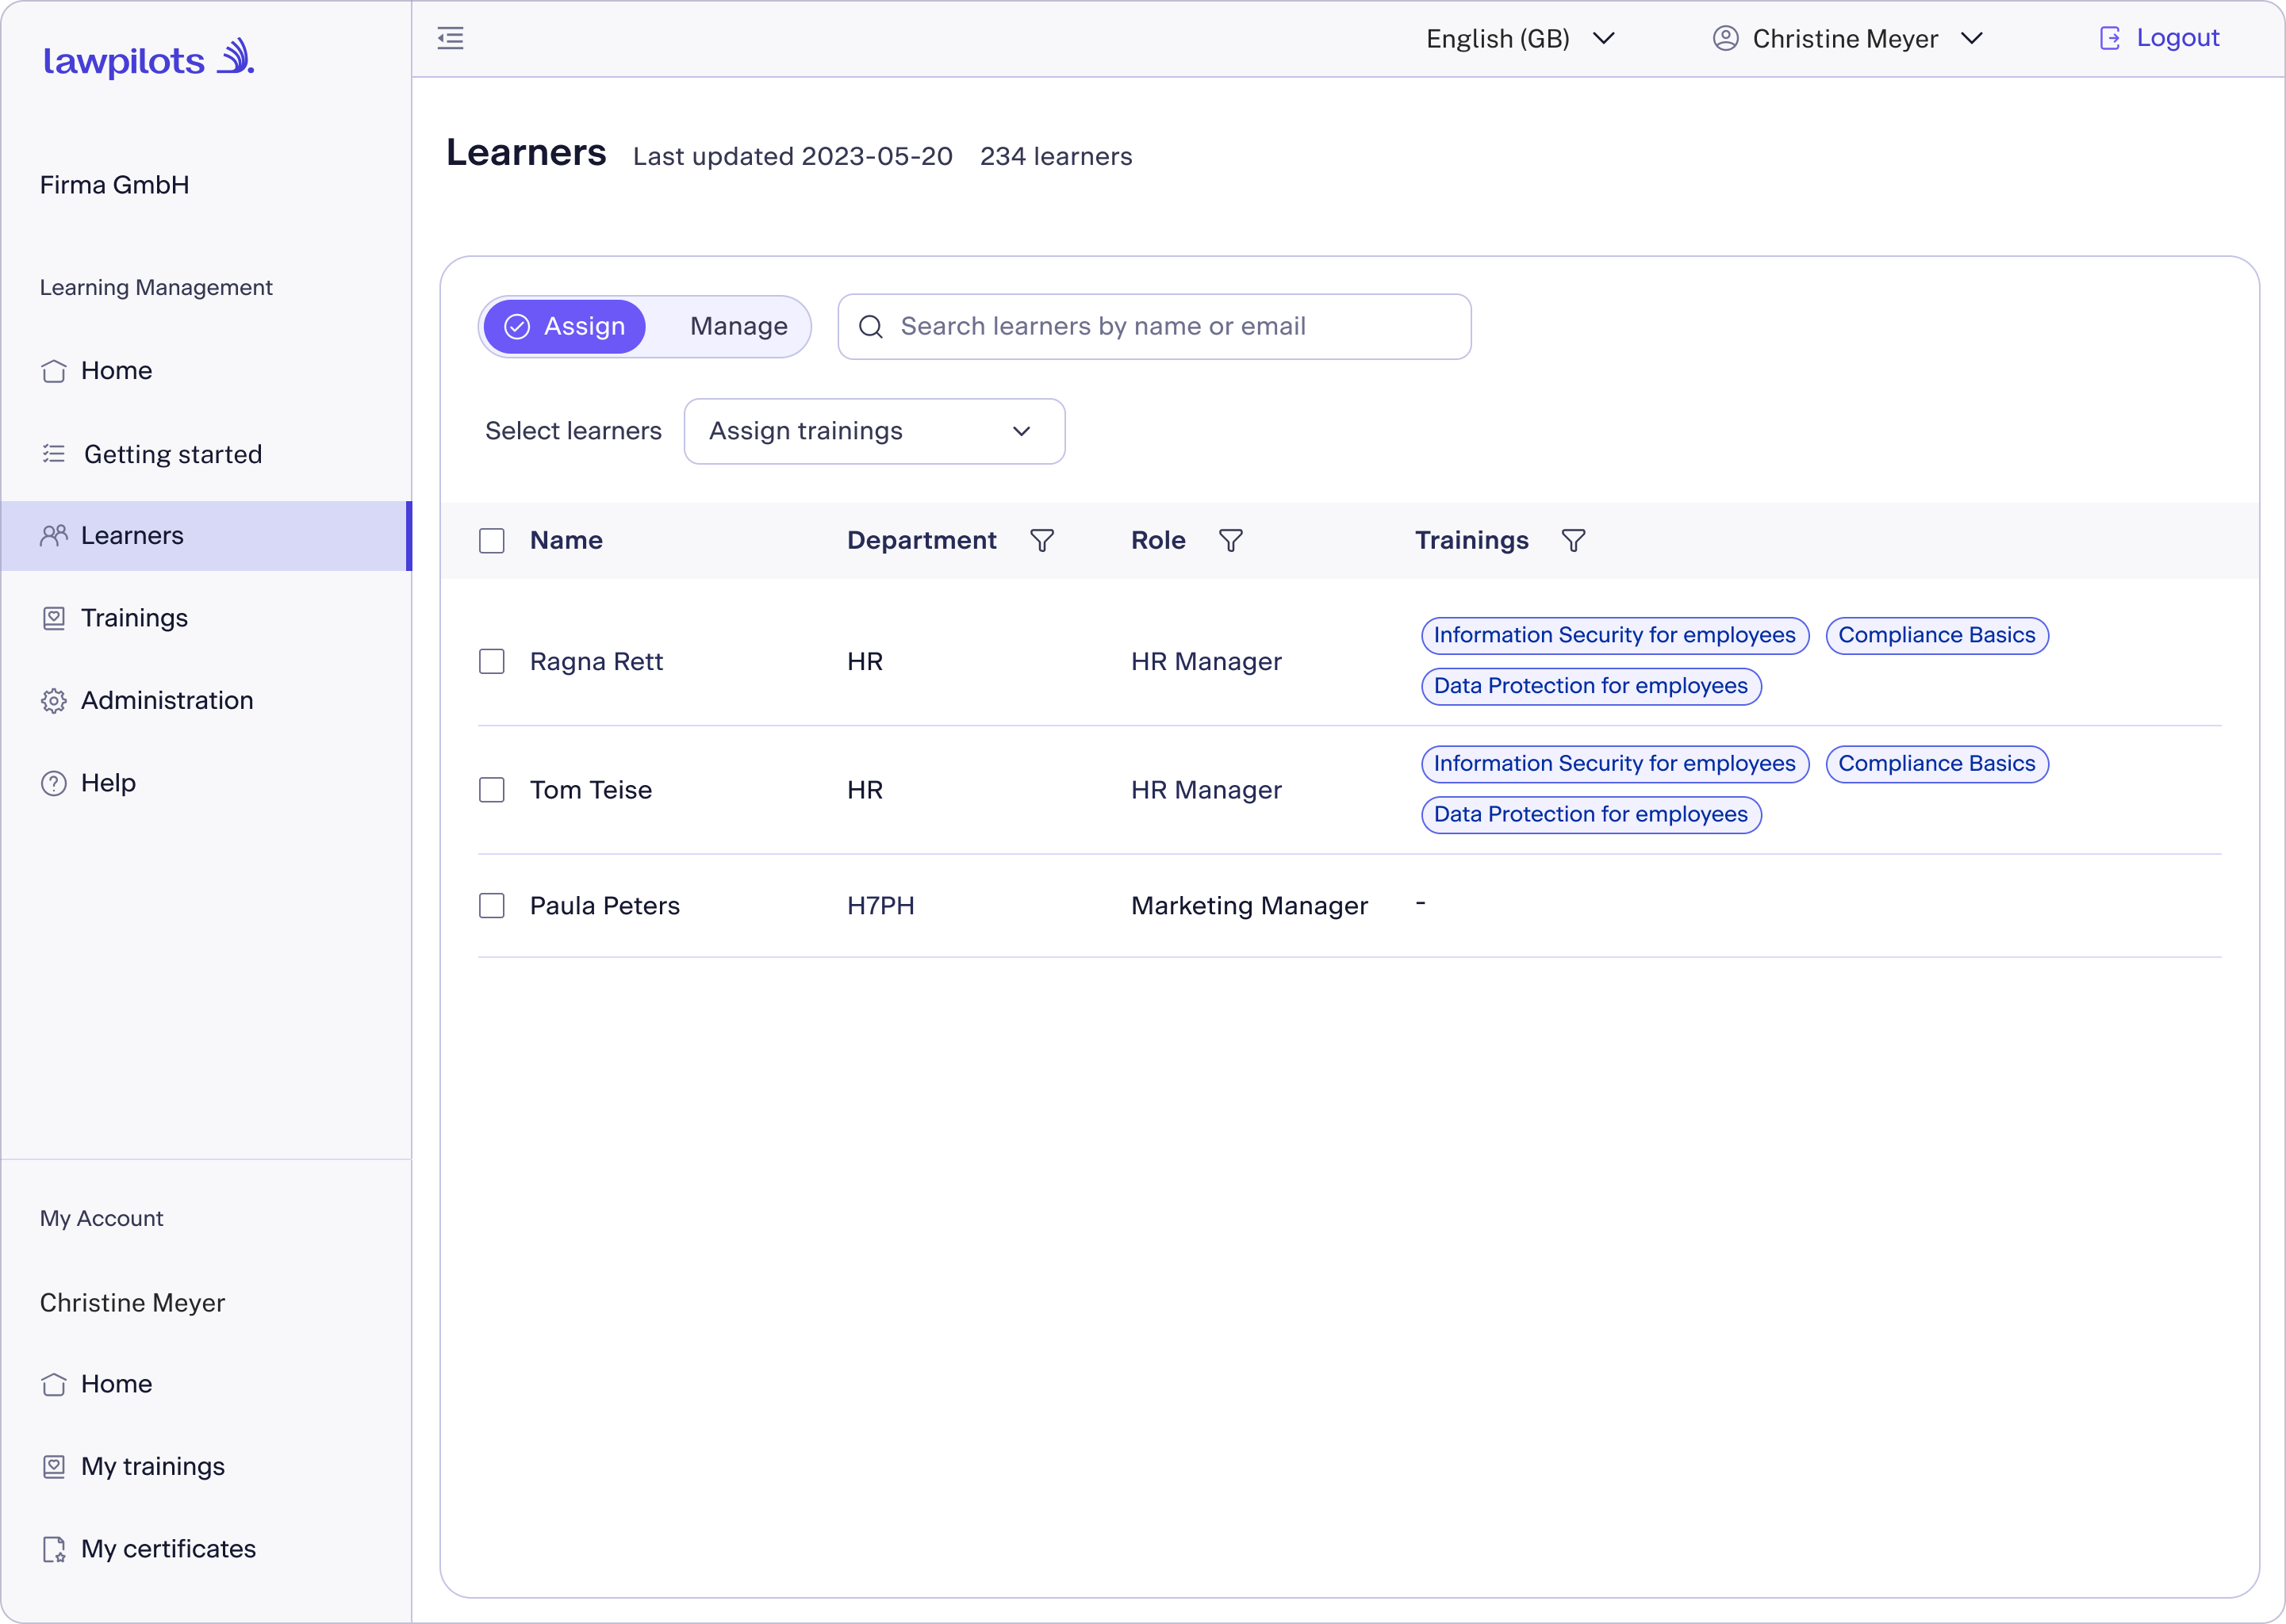Click the Select learners label
Screen dimensions: 2286x1624
tap(573, 431)
